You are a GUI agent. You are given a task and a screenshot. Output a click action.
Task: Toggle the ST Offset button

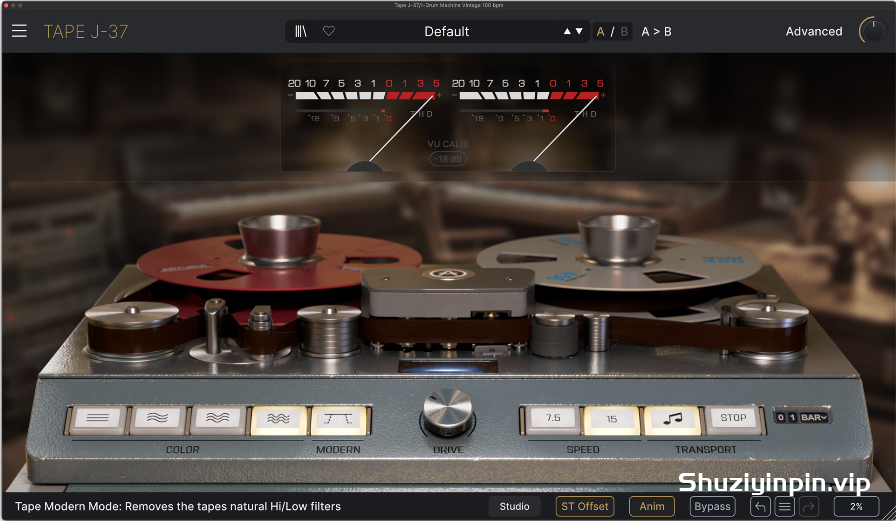585,506
